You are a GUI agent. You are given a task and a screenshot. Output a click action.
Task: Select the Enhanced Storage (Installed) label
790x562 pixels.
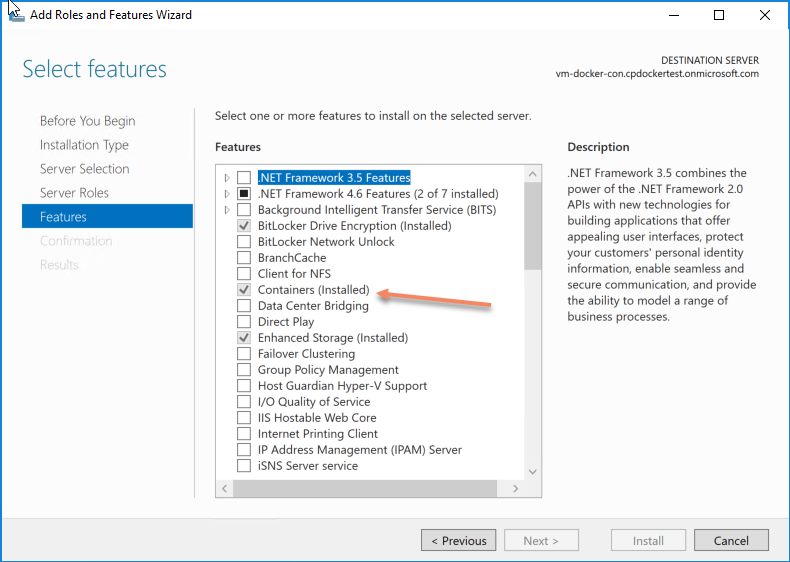[x=333, y=338]
